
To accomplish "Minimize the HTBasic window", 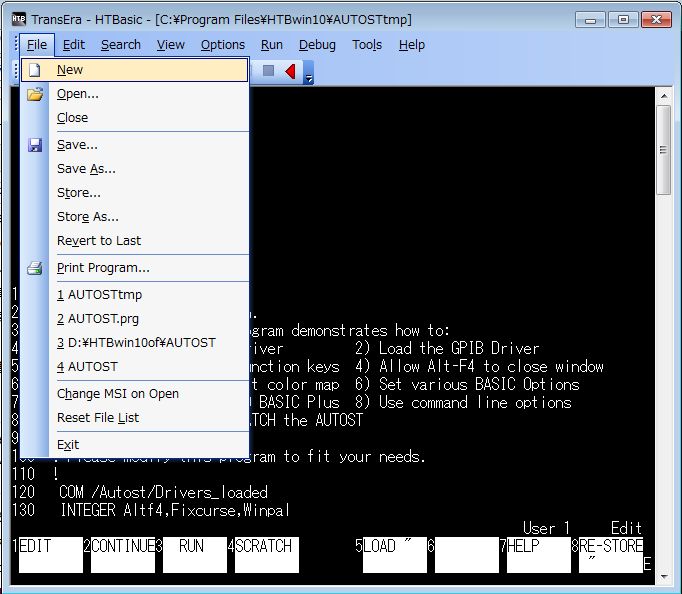I will click(x=590, y=20).
